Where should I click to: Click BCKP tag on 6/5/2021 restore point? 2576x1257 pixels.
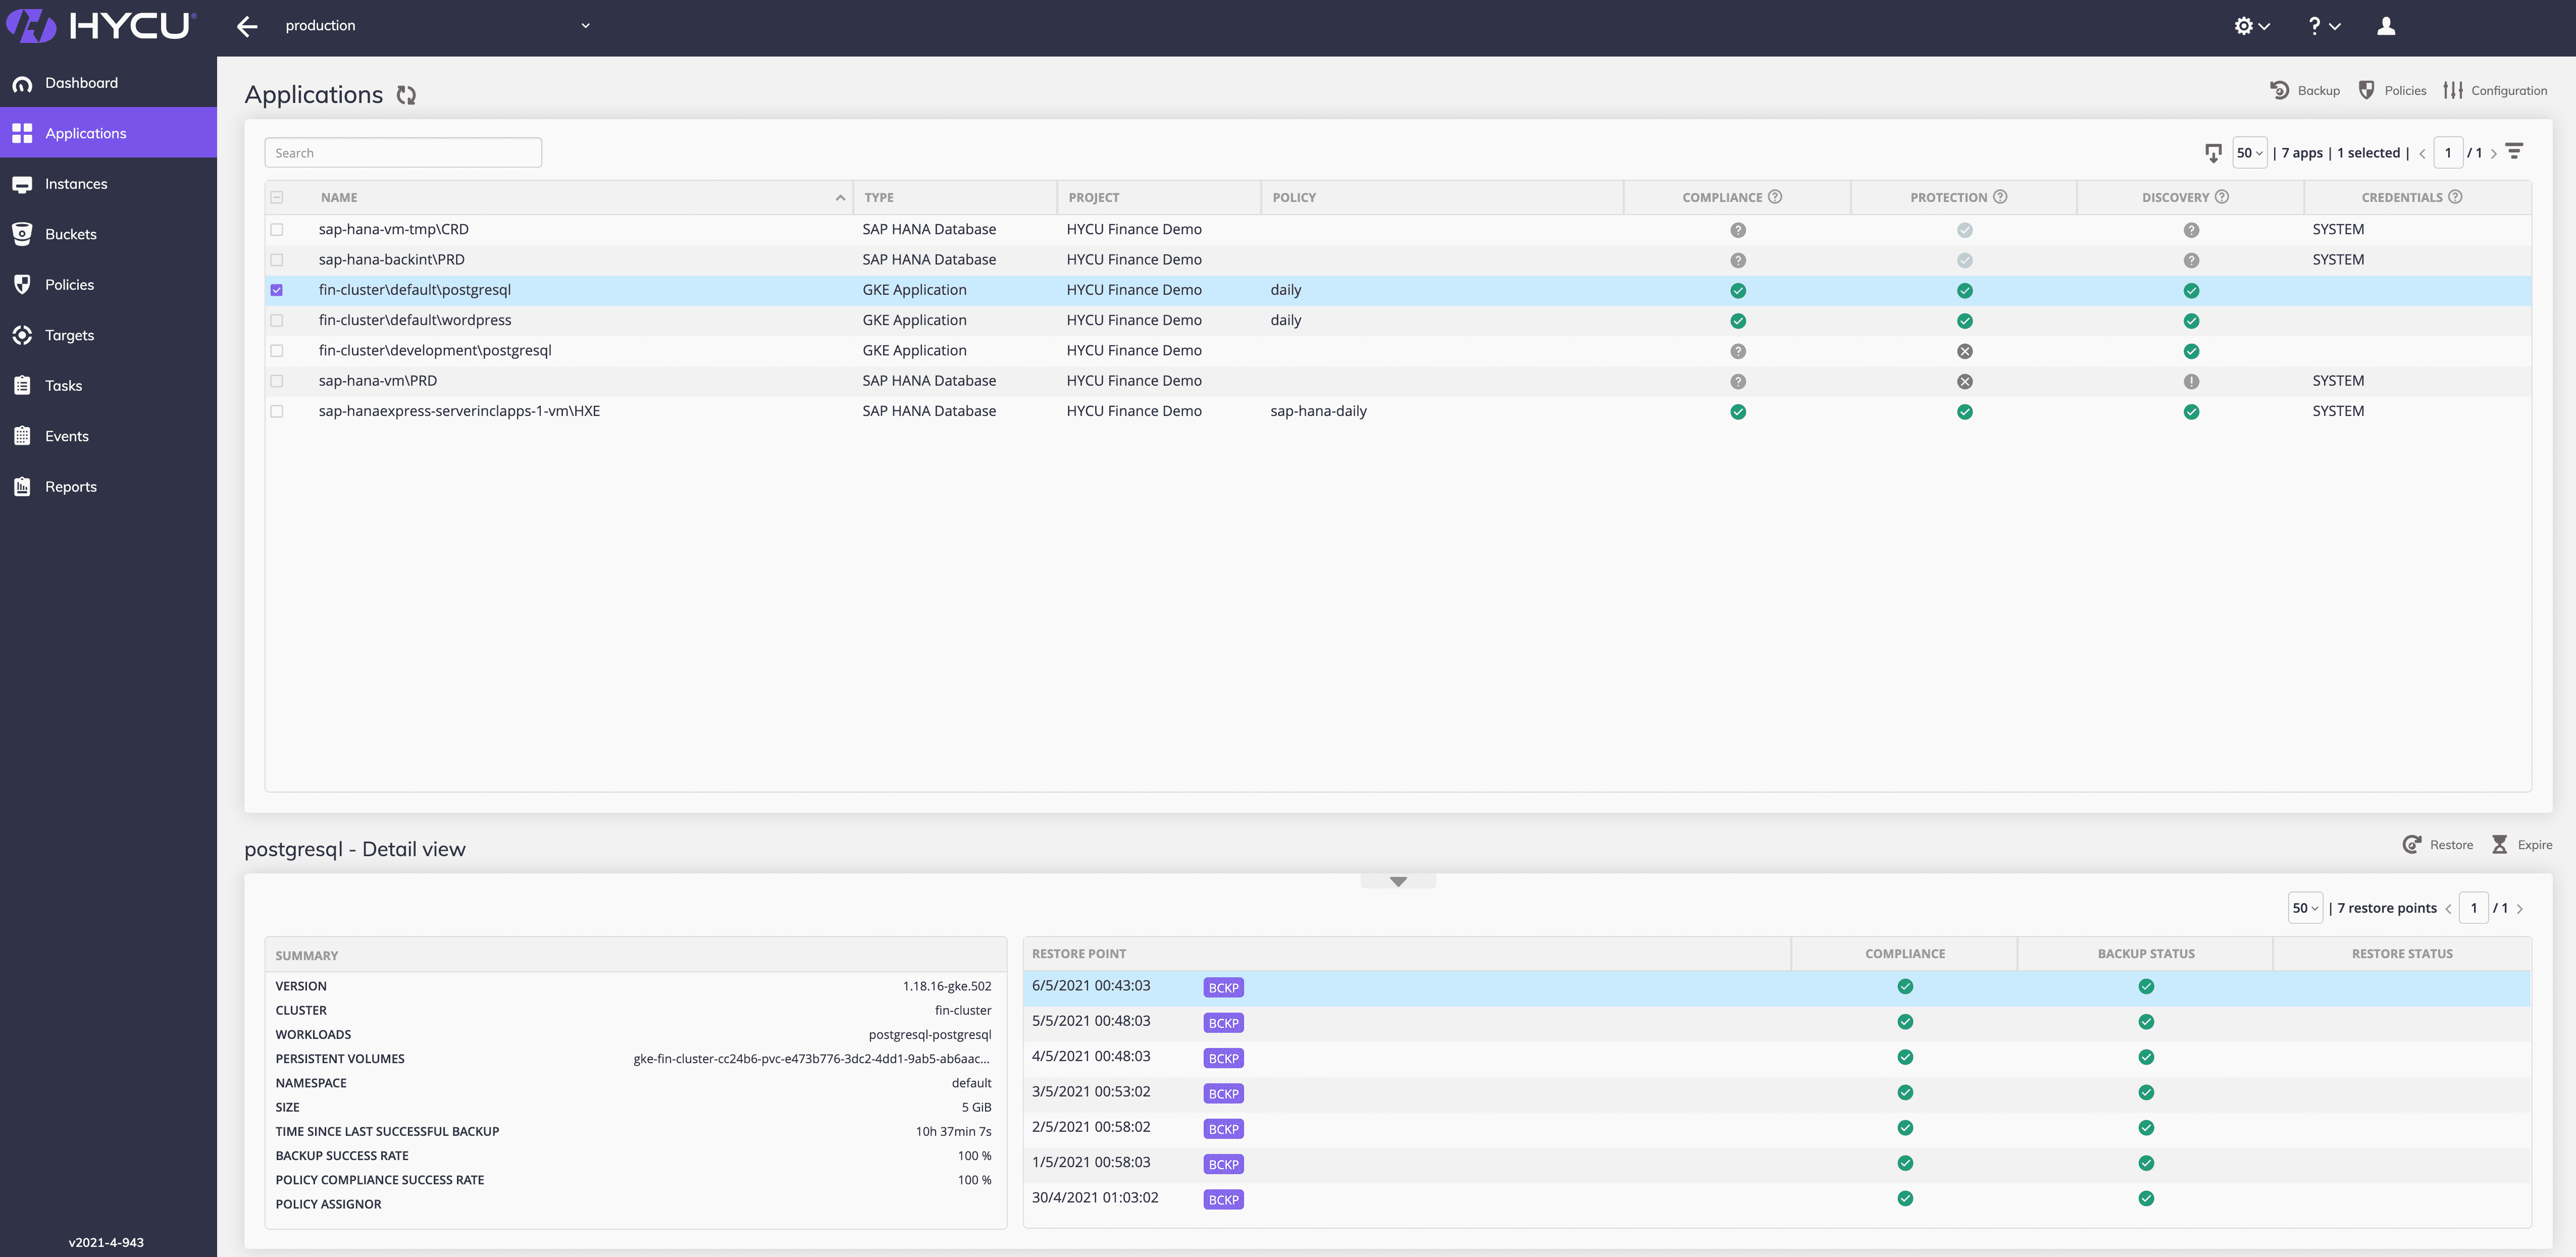coord(1223,988)
